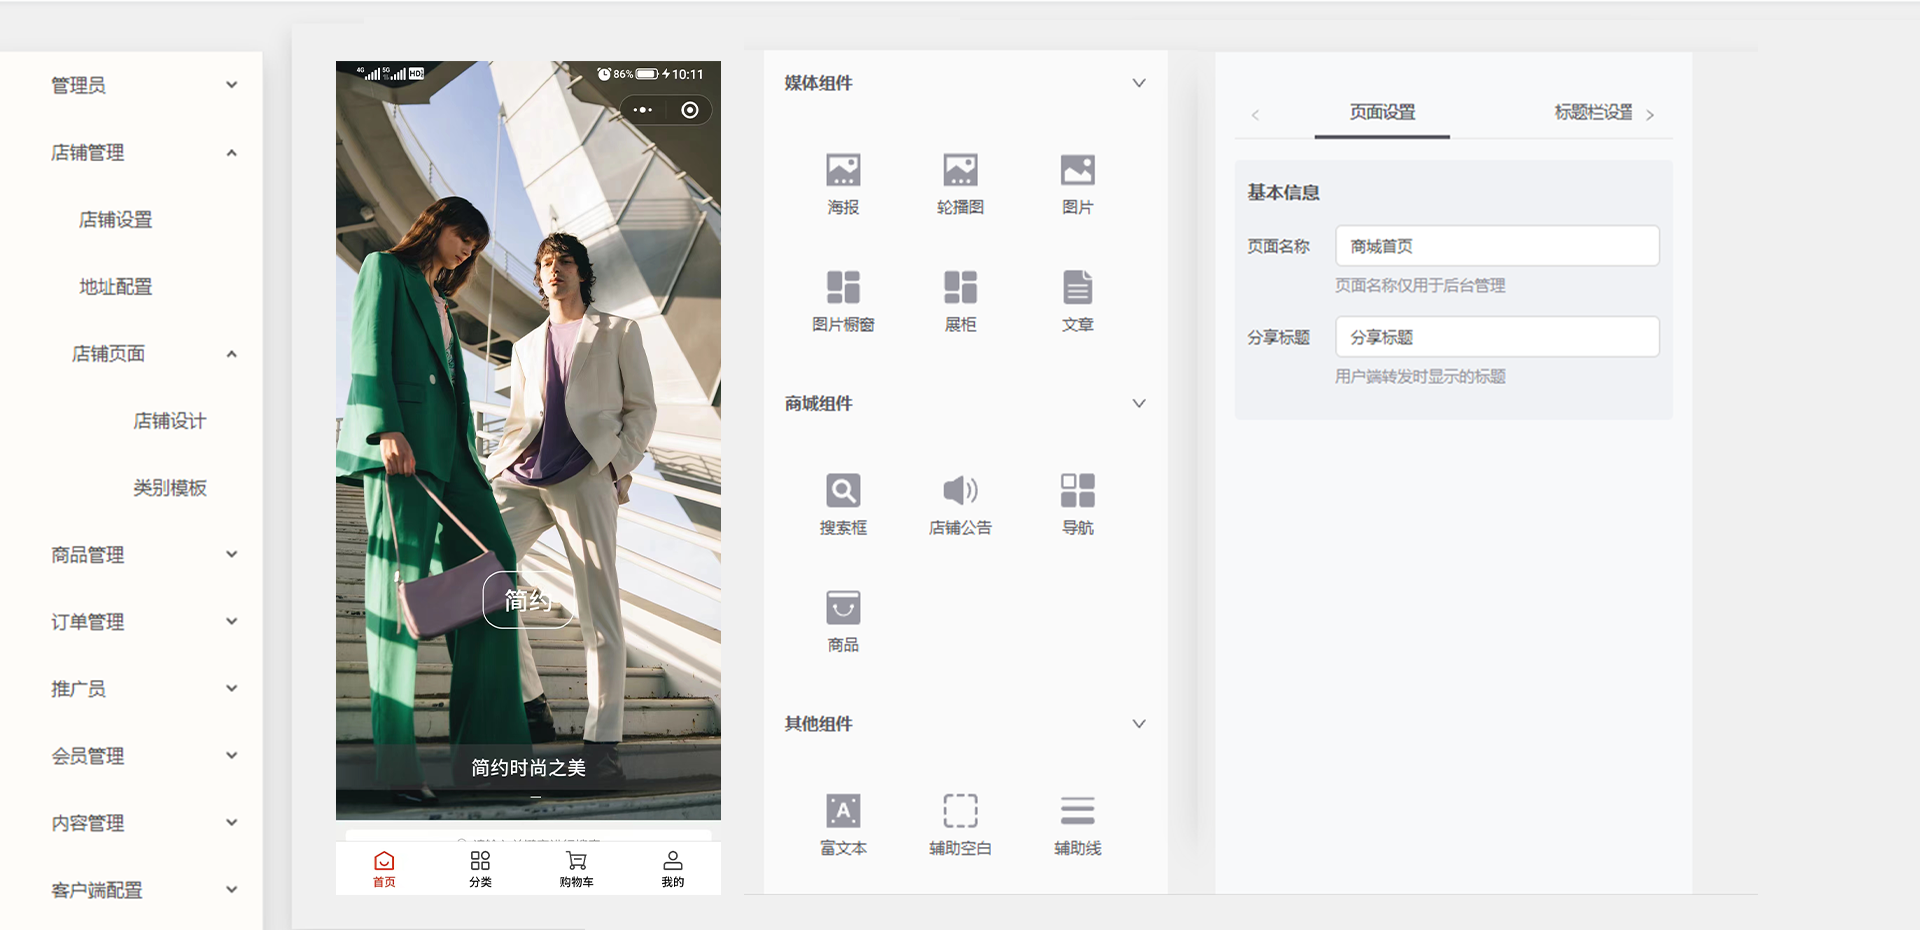The height and width of the screenshot is (930, 1920).
Task: Tap the 我的 profile icon in preview
Action: coord(672,868)
